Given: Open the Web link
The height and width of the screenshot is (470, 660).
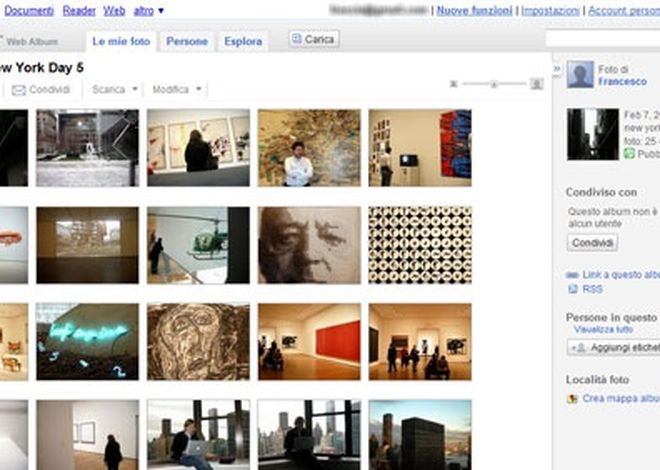Looking at the screenshot, I should (114, 11).
